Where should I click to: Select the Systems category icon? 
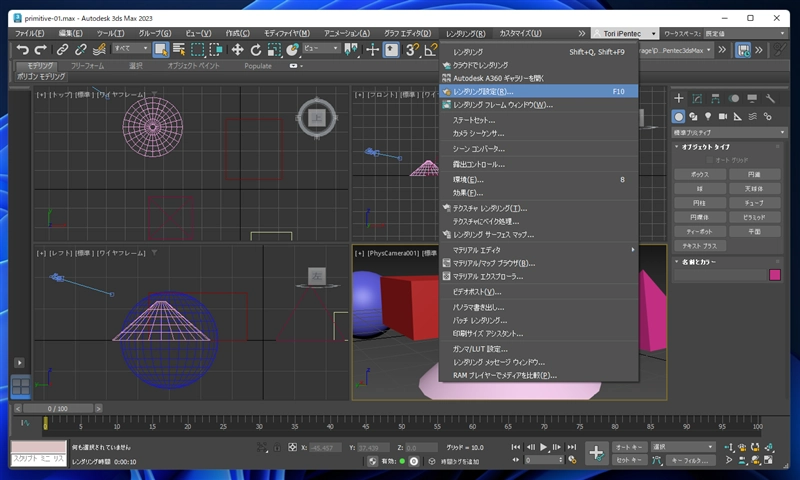pyautogui.click(x=767, y=117)
